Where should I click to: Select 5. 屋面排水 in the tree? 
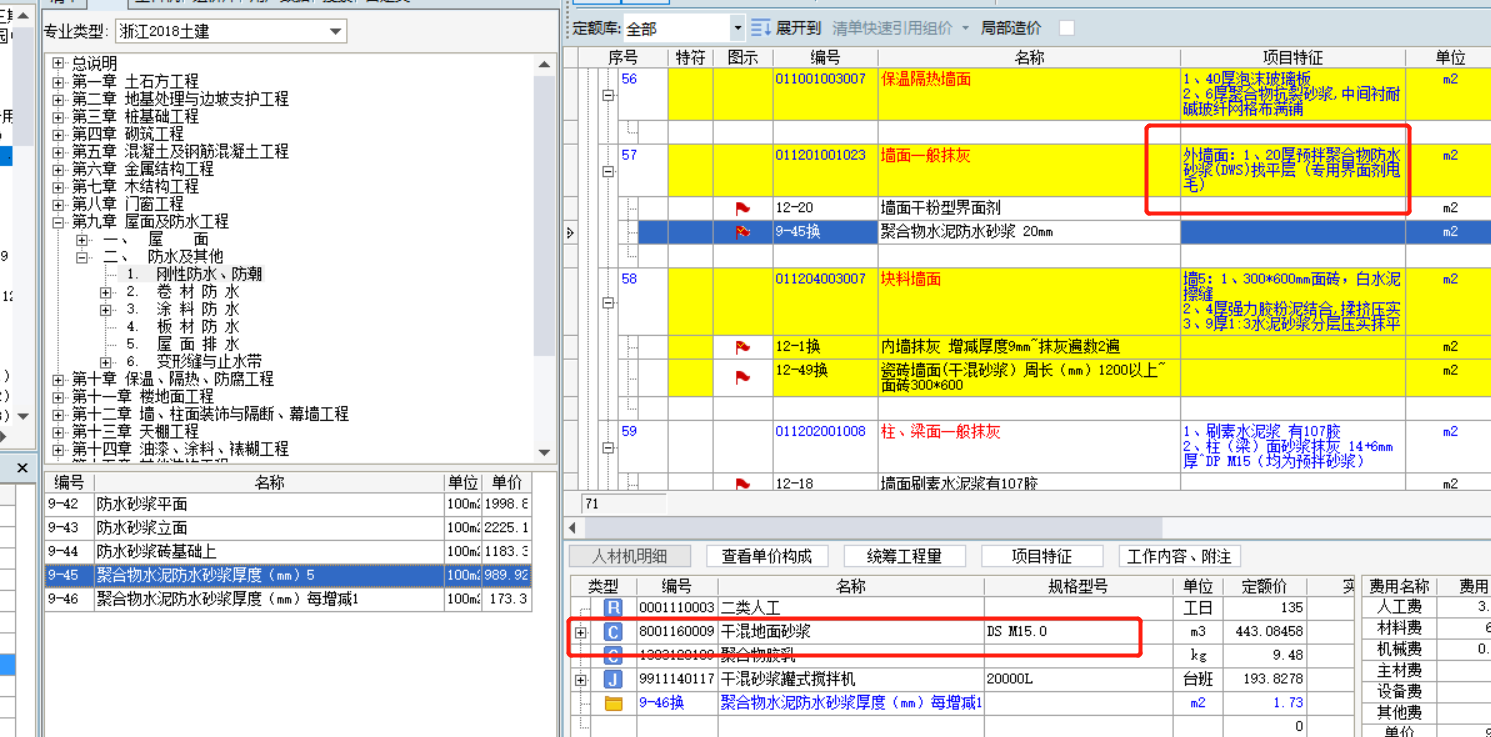click(x=183, y=344)
